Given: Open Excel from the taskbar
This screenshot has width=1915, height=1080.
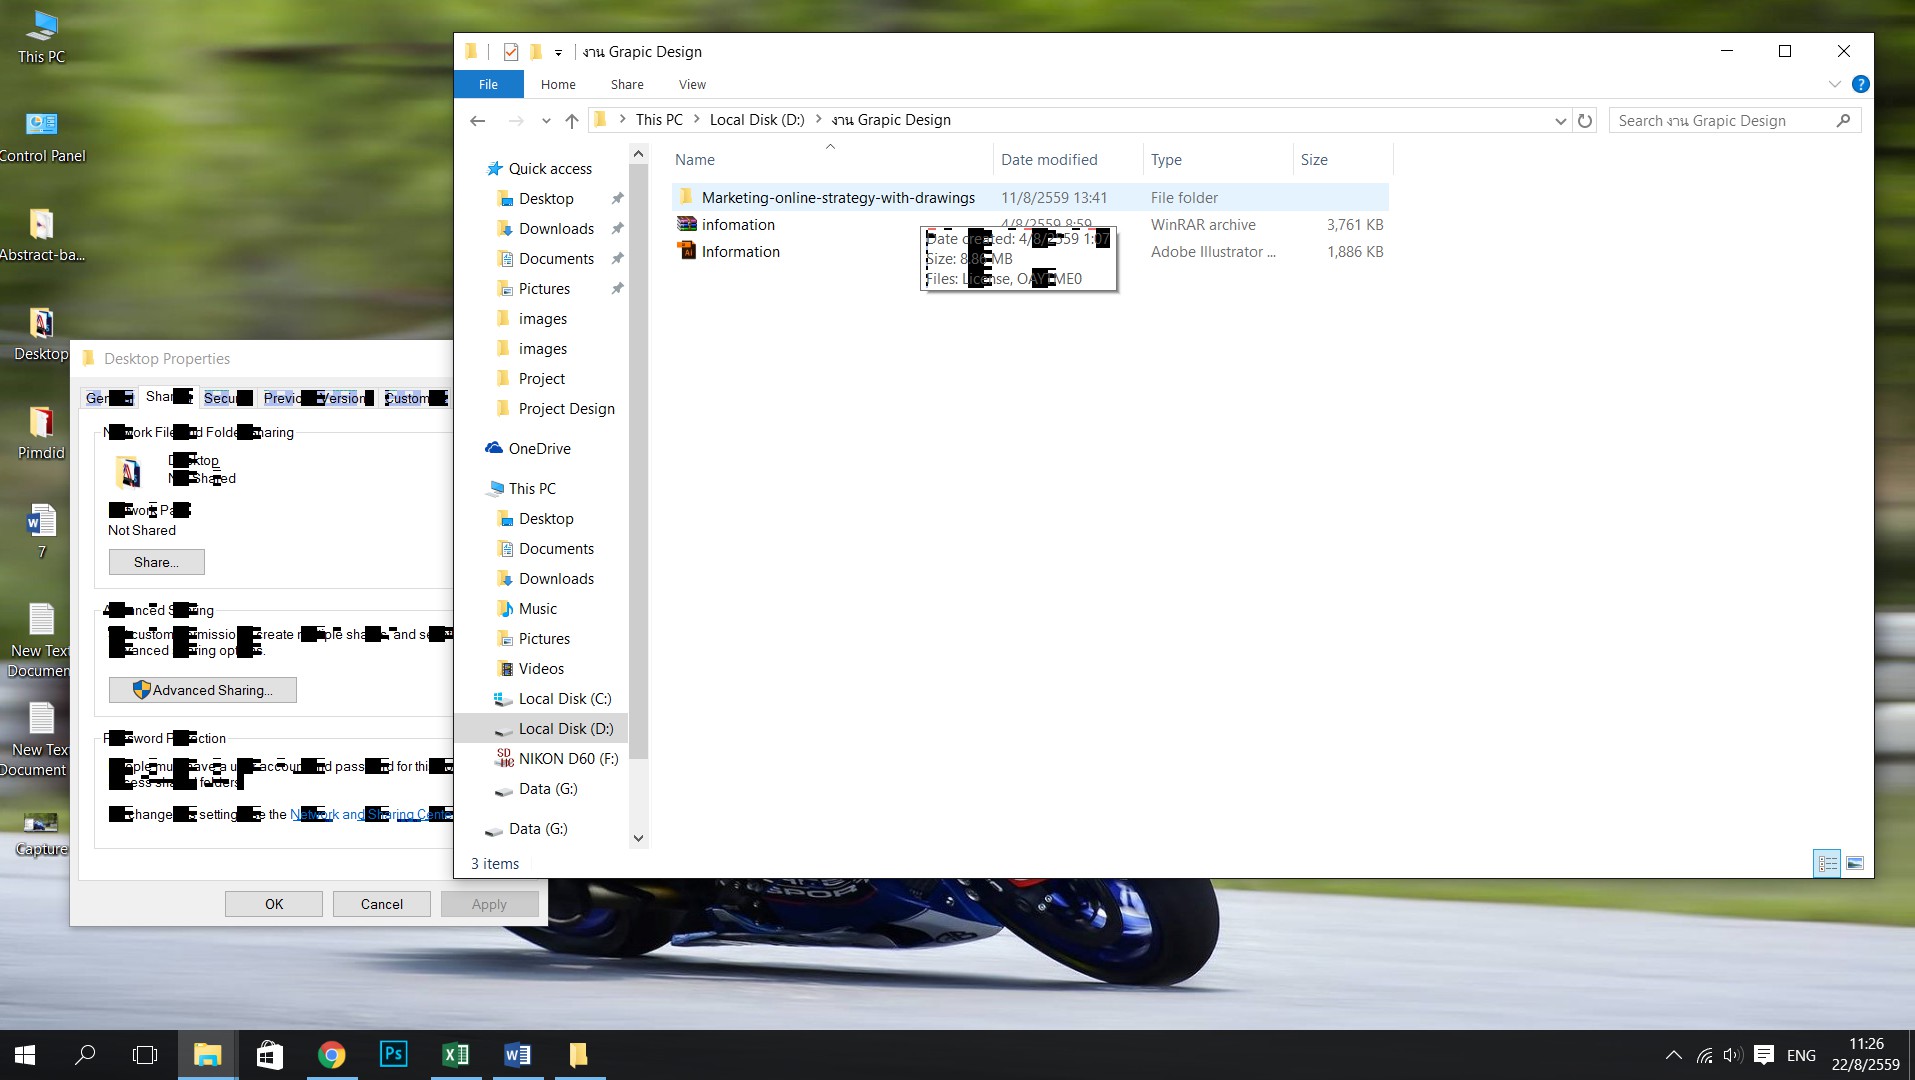Looking at the screenshot, I should pyautogui.click(x=456, y=1054).
